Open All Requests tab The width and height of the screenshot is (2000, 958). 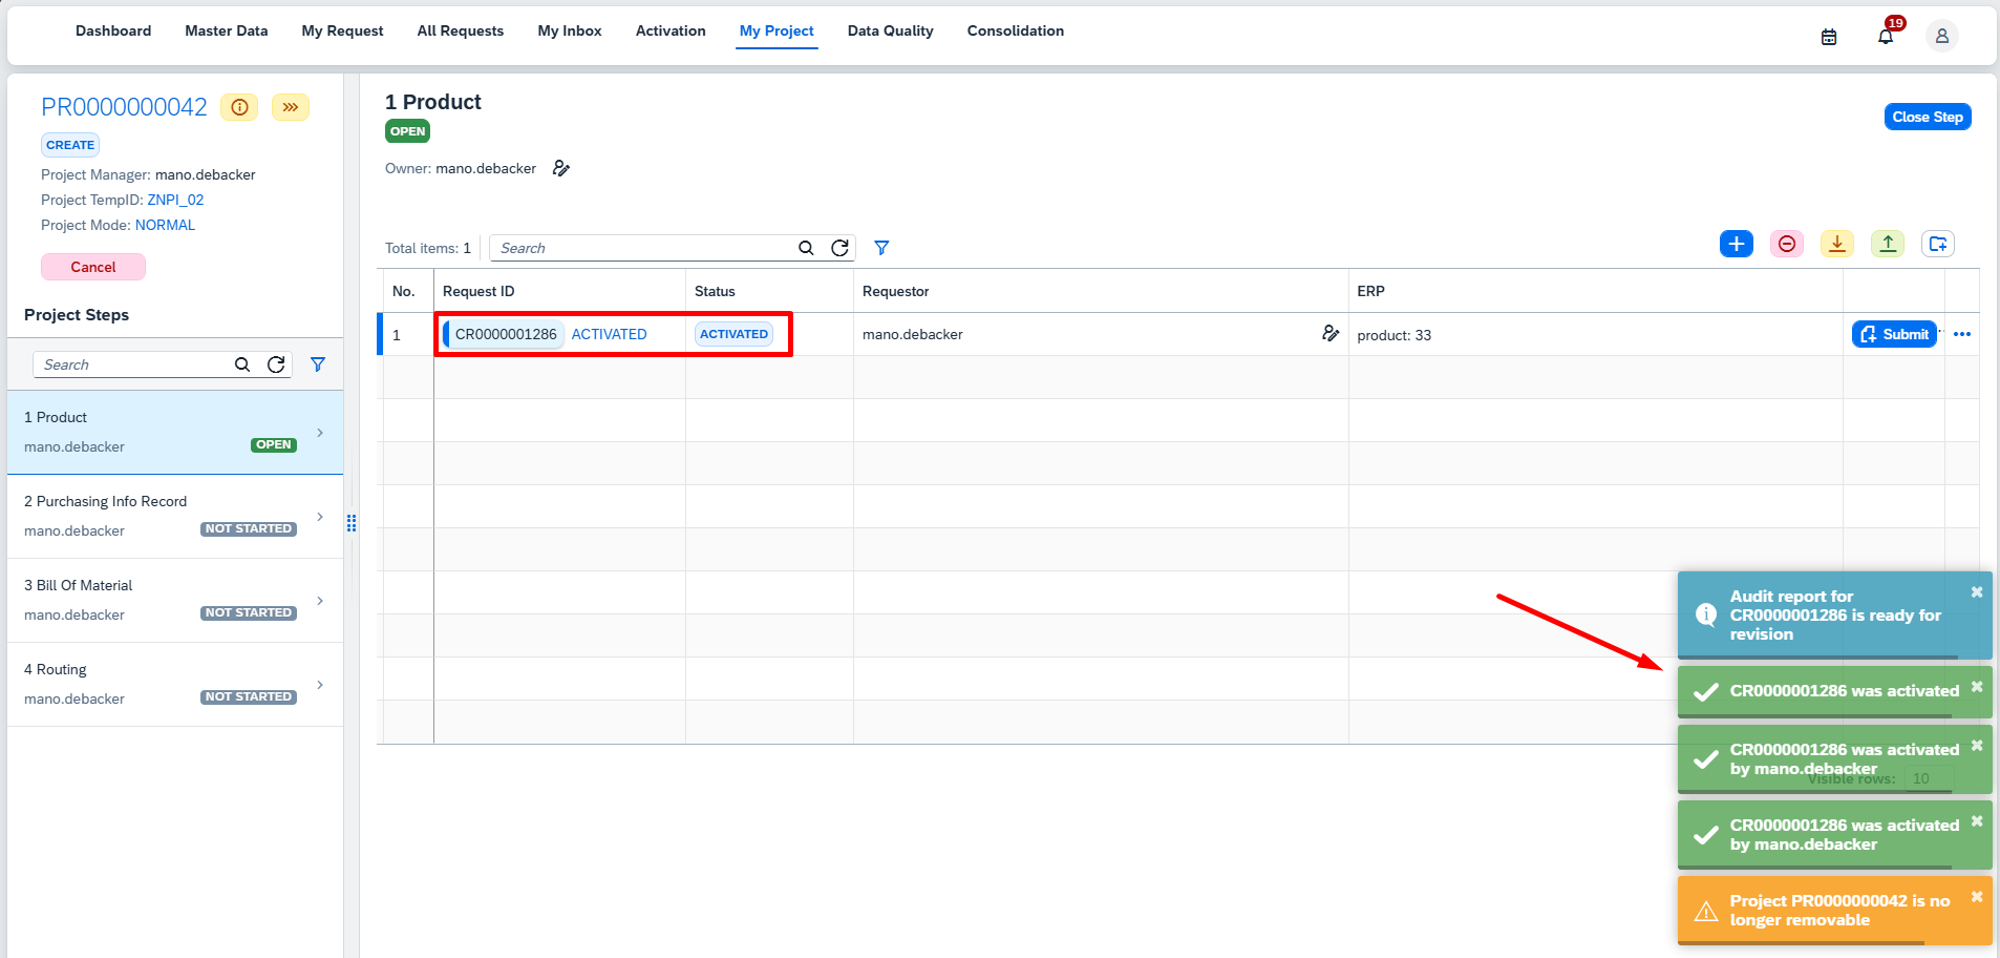pos(460,31)
